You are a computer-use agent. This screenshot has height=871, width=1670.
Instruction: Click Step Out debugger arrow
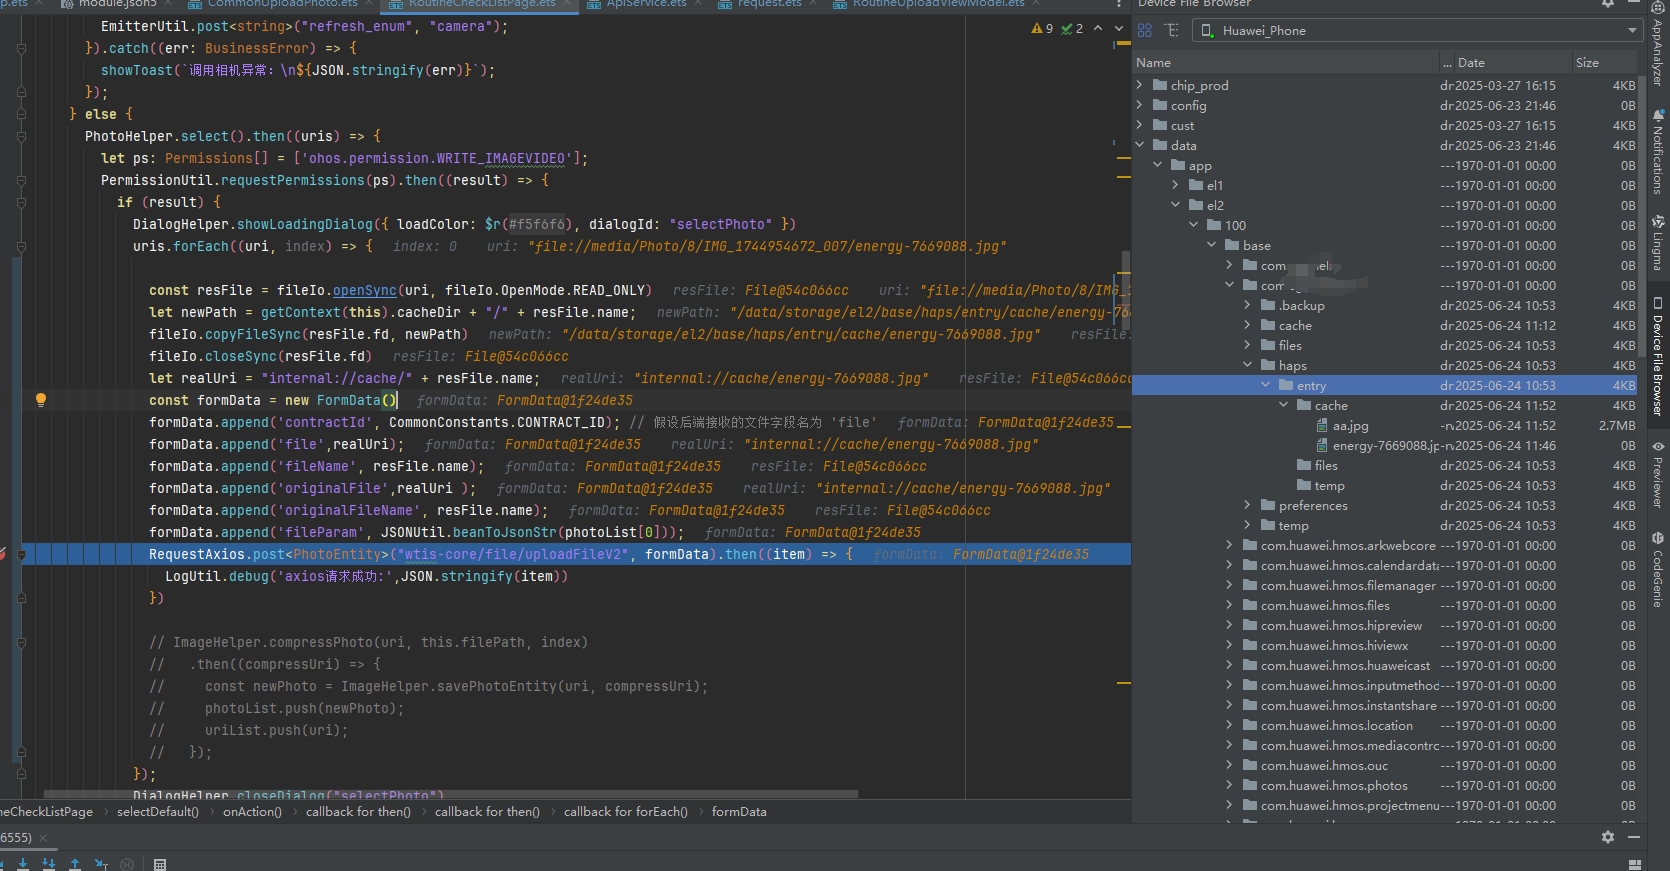click(x=75, y=864)
